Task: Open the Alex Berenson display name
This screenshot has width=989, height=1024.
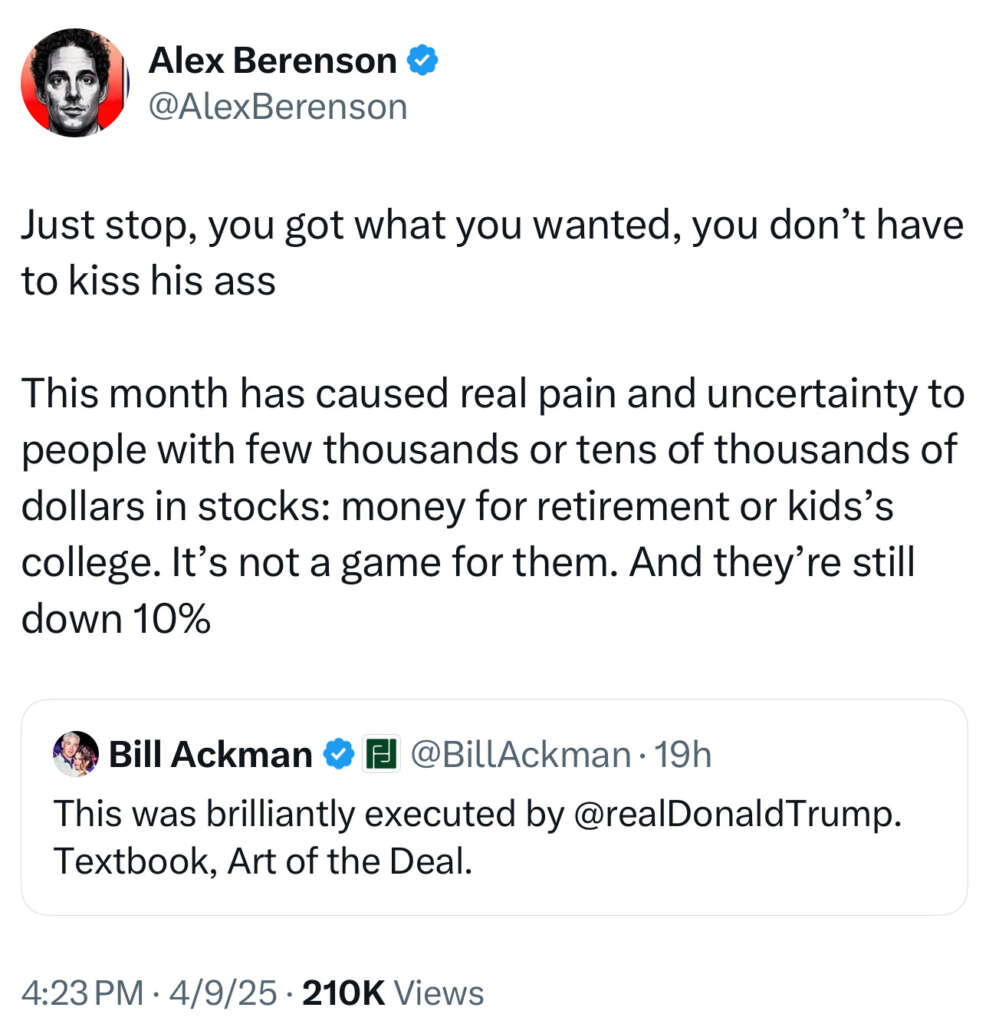Action: [272, 62]
